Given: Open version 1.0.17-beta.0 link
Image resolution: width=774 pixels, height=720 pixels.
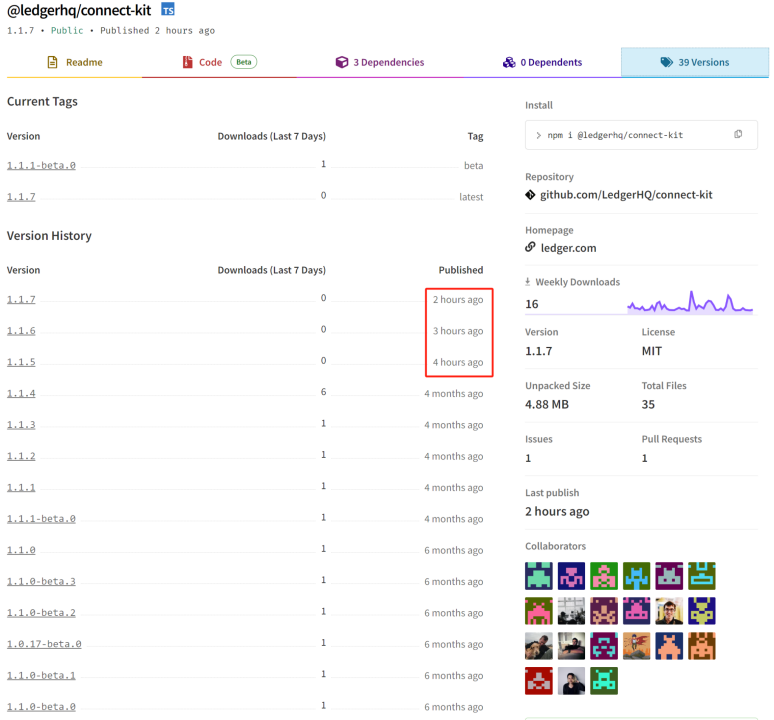Looking at the screenshot, I should click(44, 644).
